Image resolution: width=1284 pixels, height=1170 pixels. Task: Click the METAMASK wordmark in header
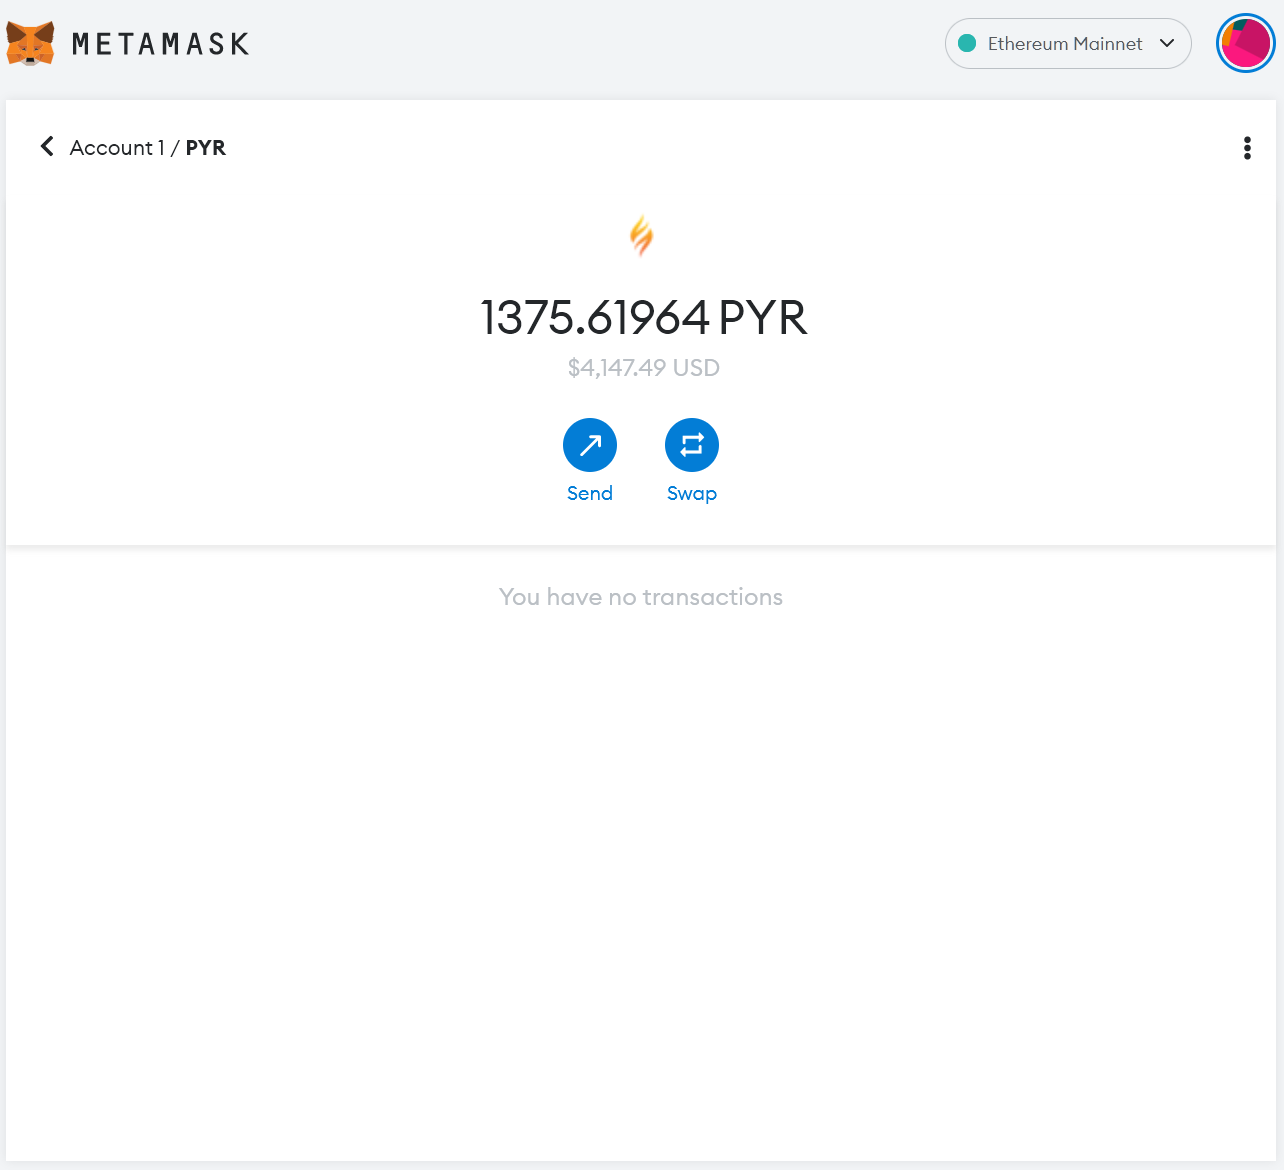coord(160,43)
